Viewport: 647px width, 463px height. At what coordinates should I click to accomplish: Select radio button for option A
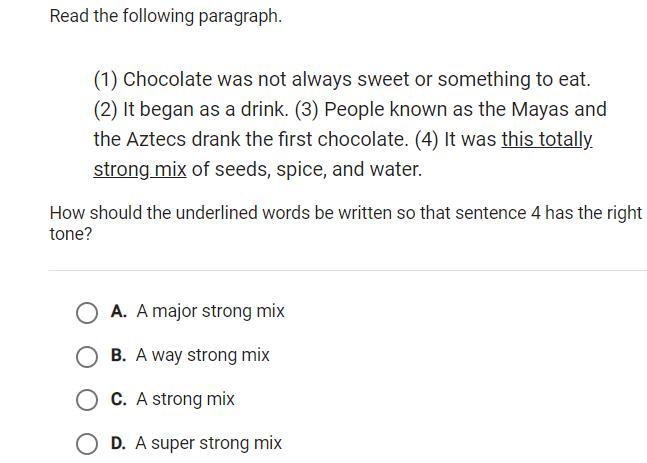pyautogui.click(x=87, y=313)
